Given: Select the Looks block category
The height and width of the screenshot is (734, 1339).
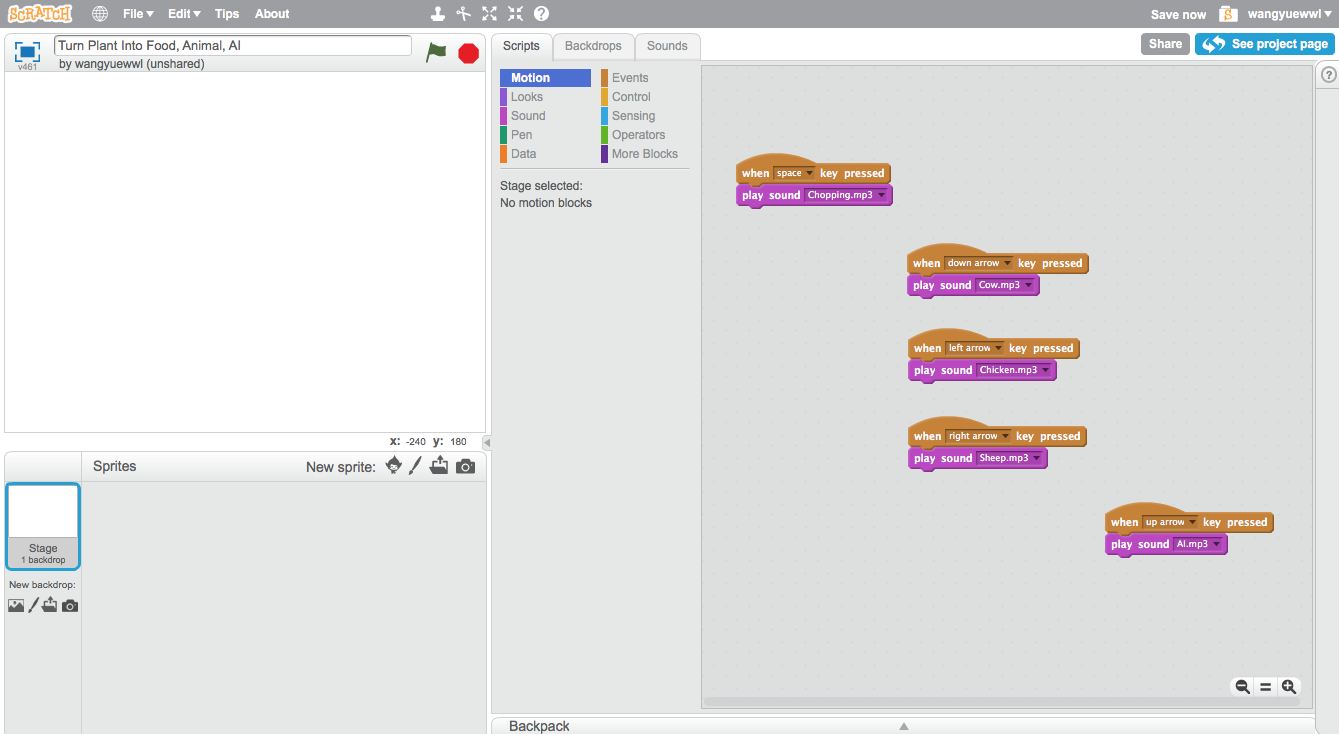Looking at the screenshot, I should [x=527, y=97].
